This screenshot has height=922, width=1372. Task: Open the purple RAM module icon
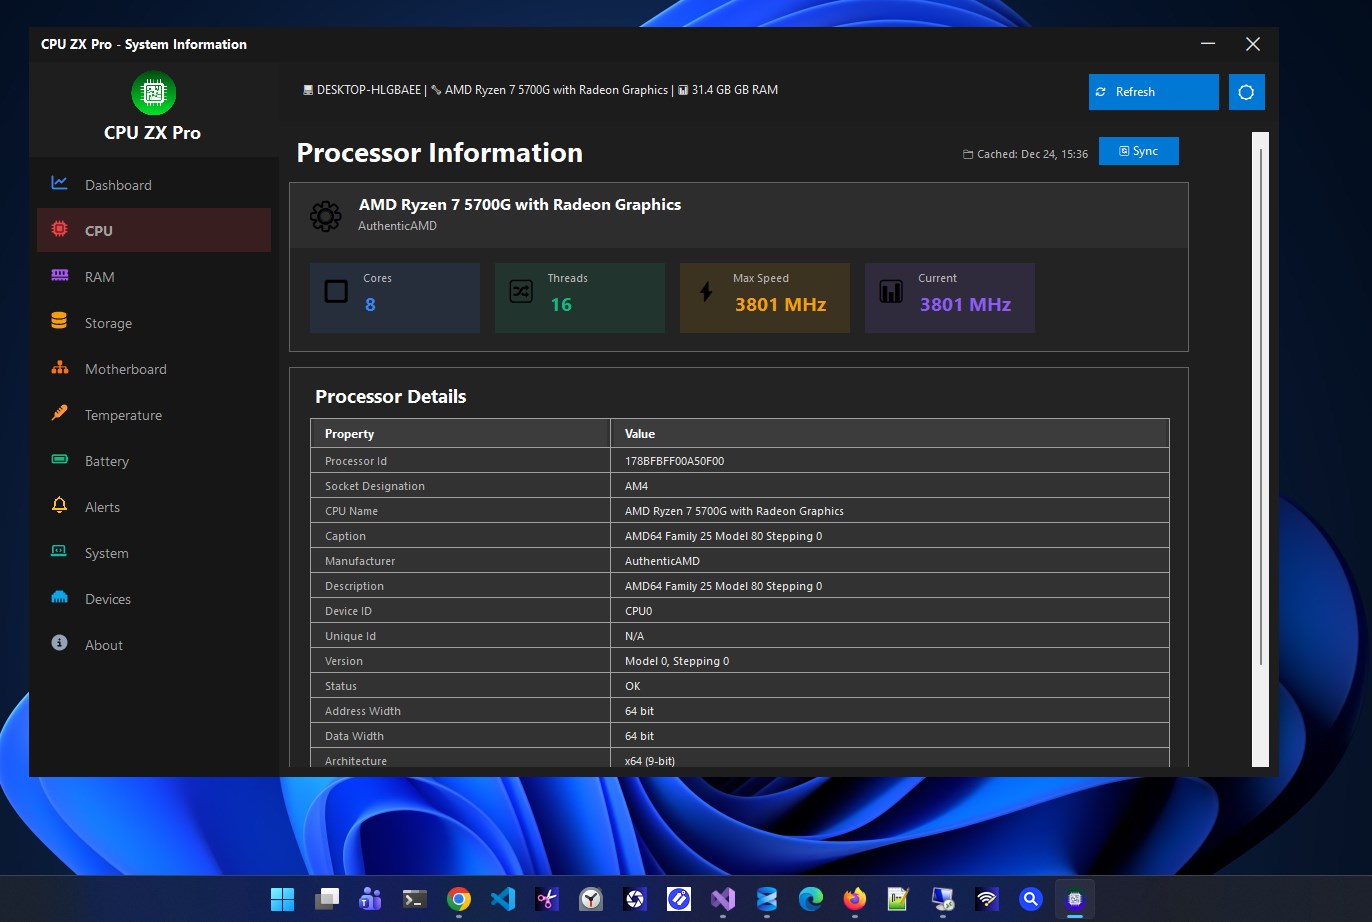click(60, 276)
